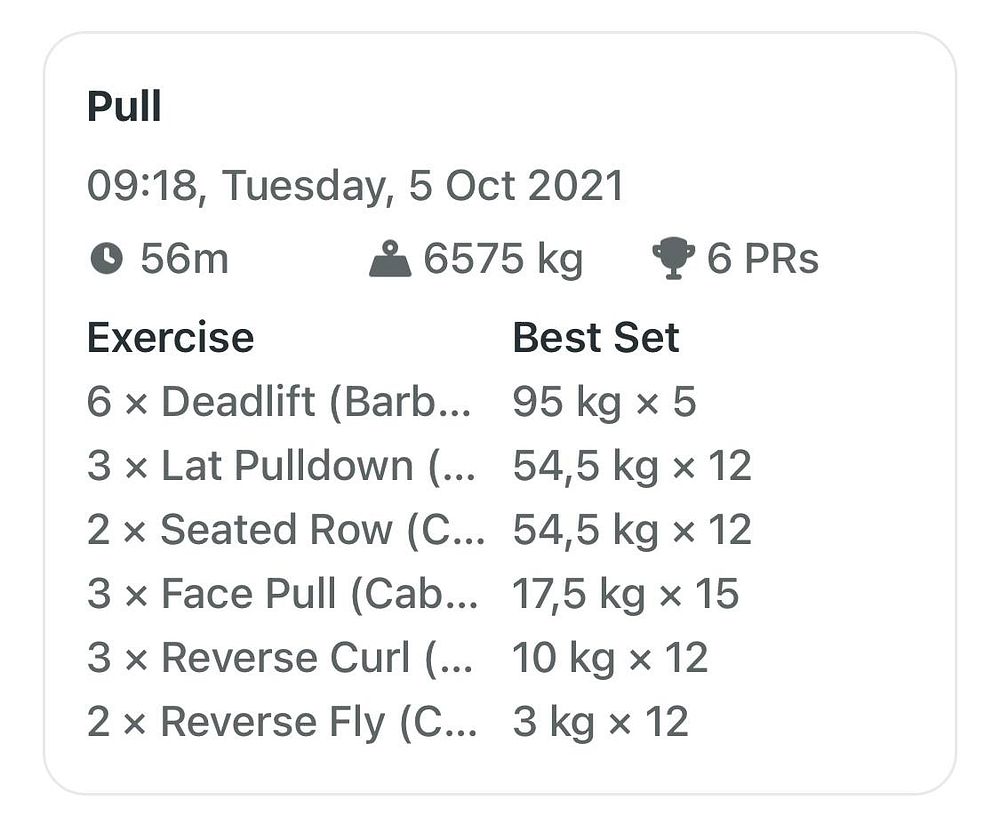Click the 10 kg × 12 best set
Viewport: 1000px width, 832px height.
click(x=610, y=658)
